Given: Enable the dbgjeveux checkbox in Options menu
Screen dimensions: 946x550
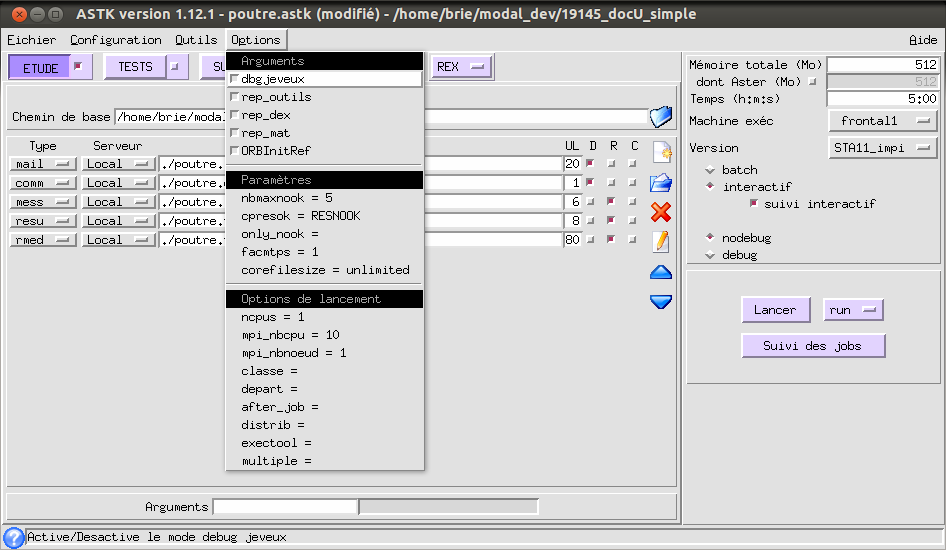Looking at the screenshot, I should point(235,79).
